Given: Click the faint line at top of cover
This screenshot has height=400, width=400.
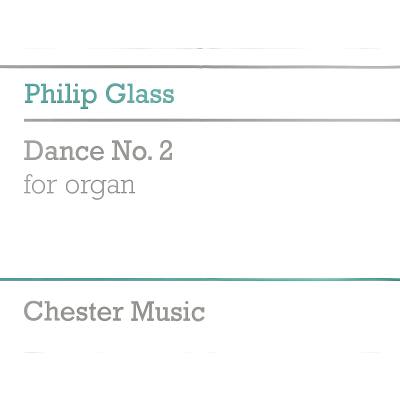Looking at the screenshot, I should [203, 49].
